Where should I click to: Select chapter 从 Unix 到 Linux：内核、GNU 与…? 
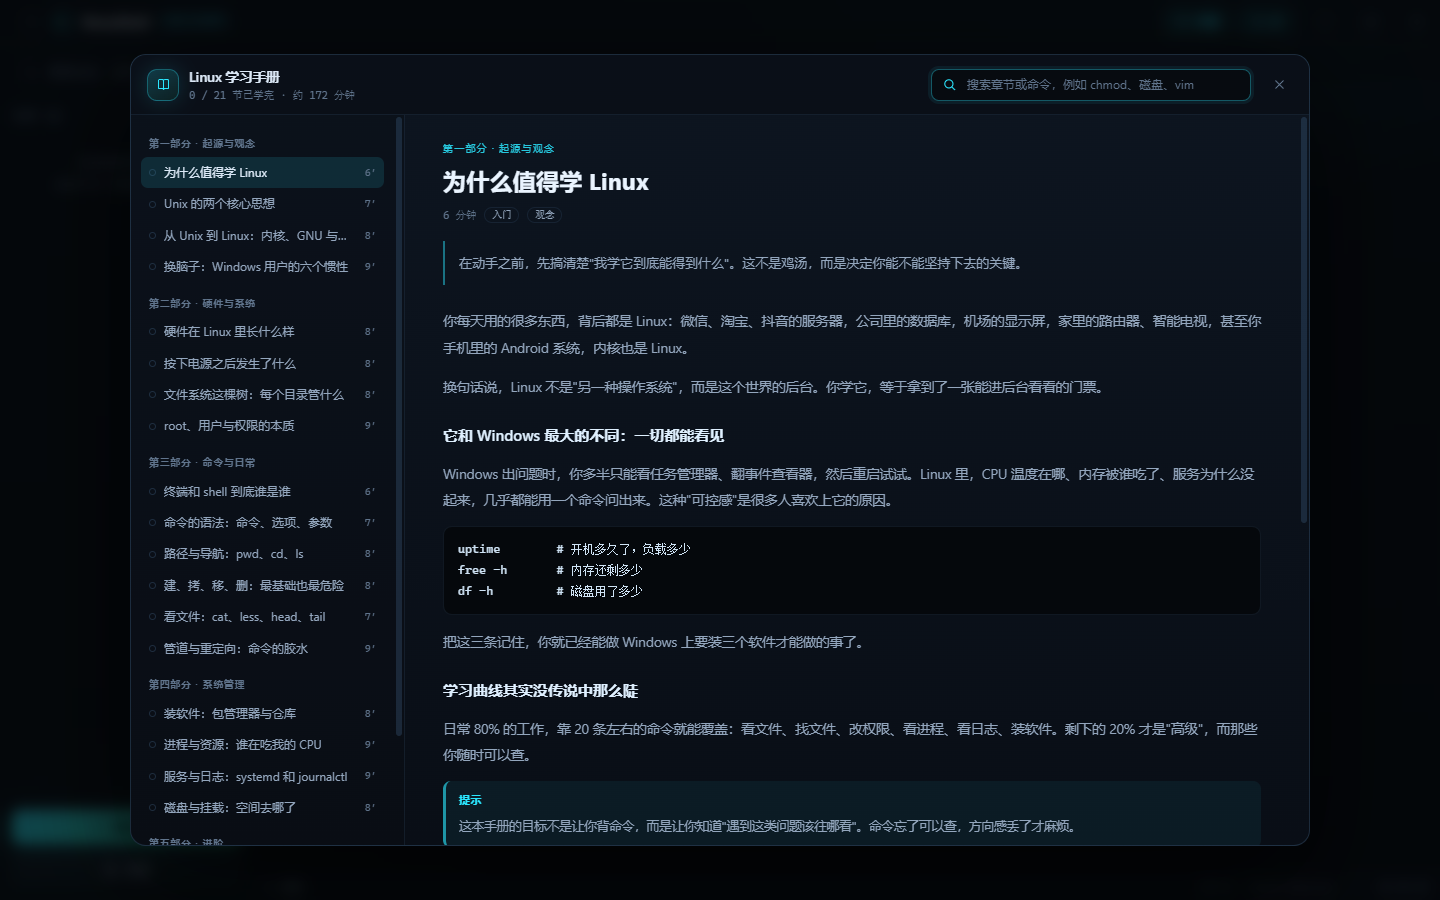point(262,236)
